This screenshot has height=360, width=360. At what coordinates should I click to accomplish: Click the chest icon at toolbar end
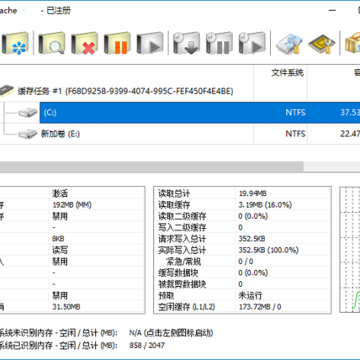[x=352, y=43]
